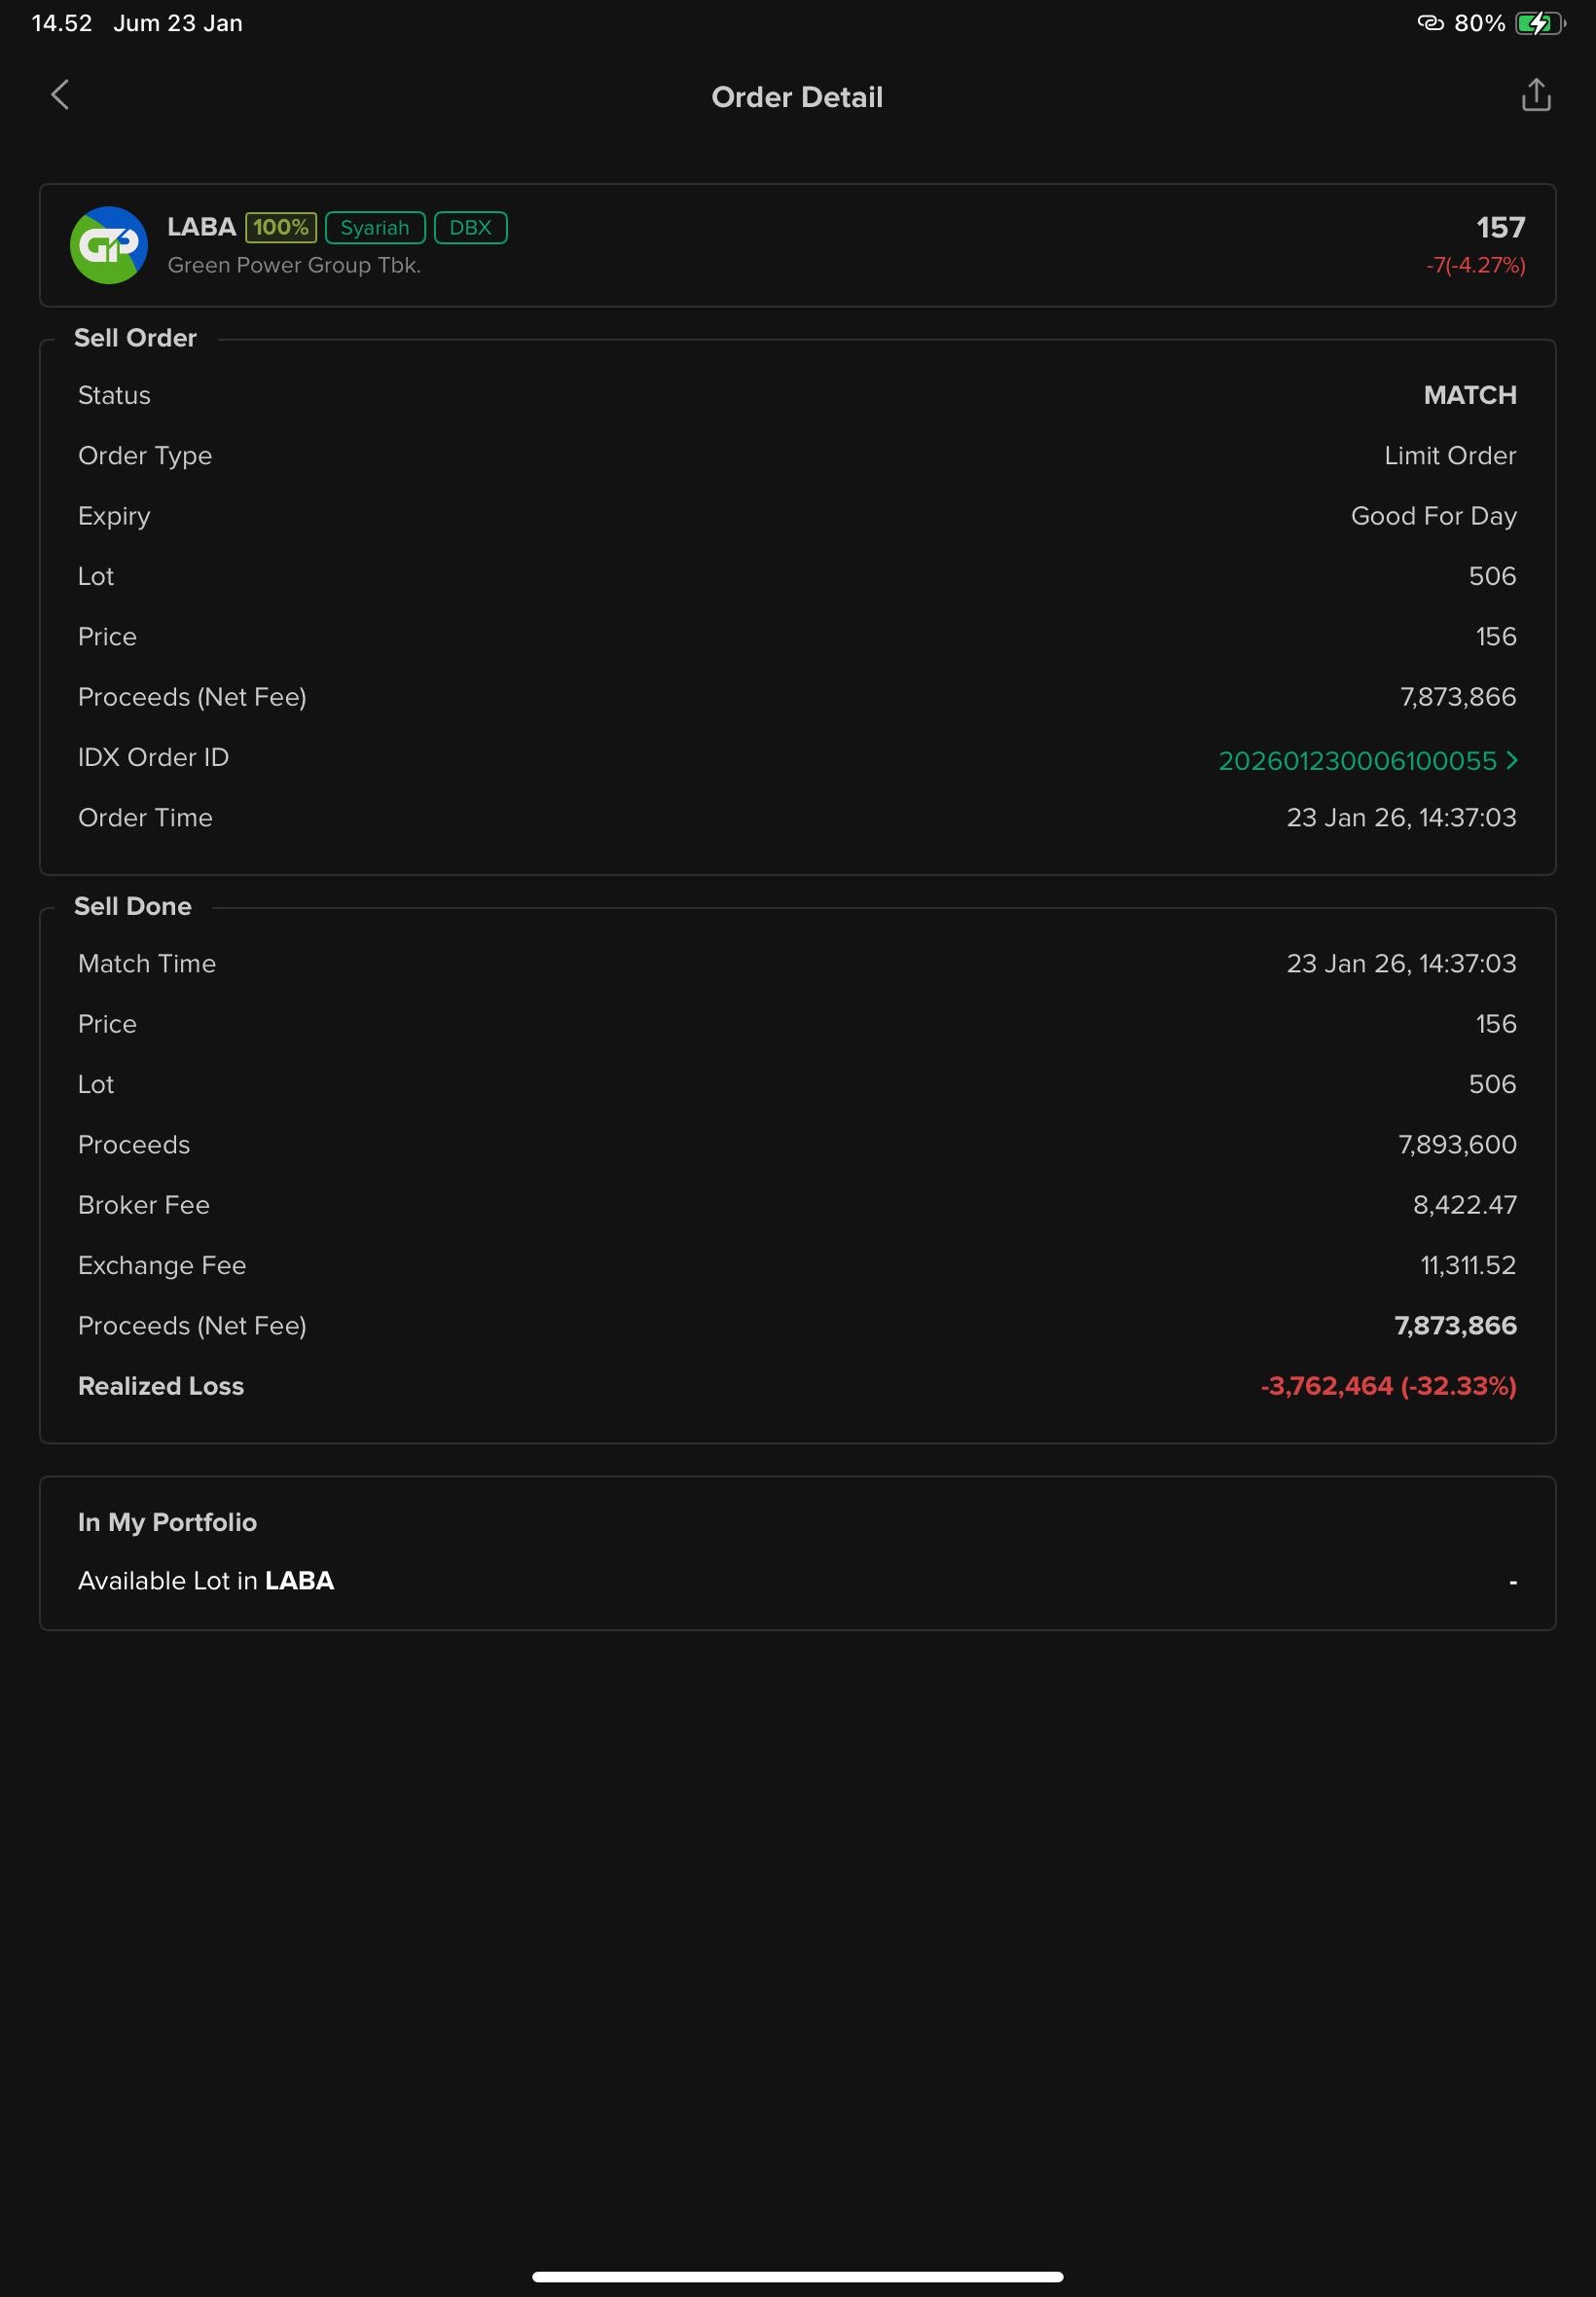The width and height of the screenshot is (1596, 2297).
Task: Tap the LABA price 157
Action: coord(1500,228)
